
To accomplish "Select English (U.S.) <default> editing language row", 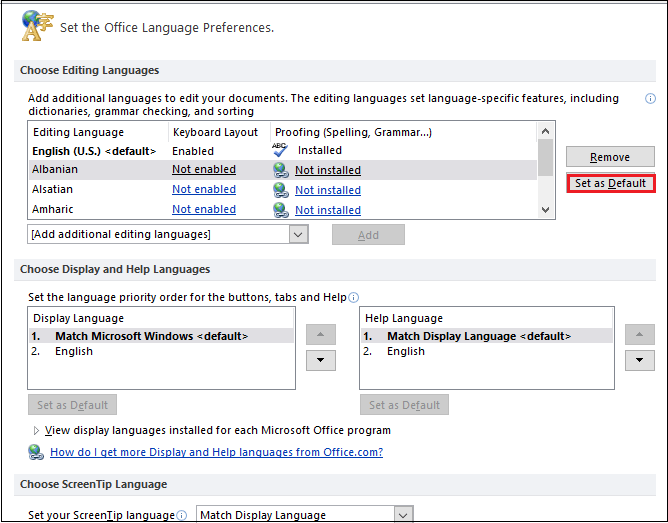I will [x=282, y=151].
